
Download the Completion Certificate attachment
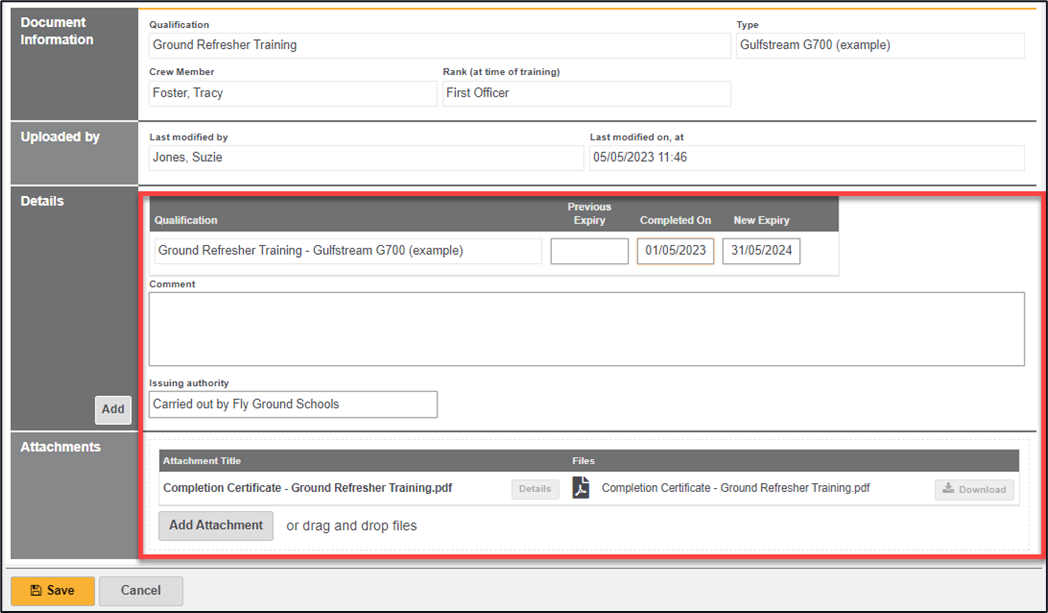click(x=974, y=489)
